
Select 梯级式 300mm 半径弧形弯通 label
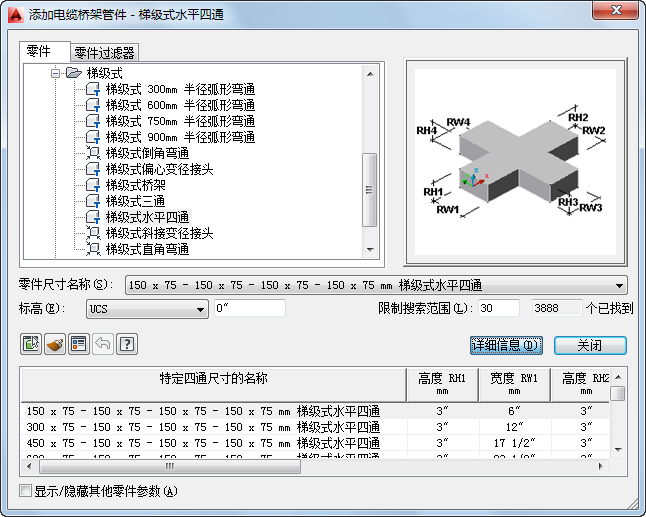(x=180, y=89)
